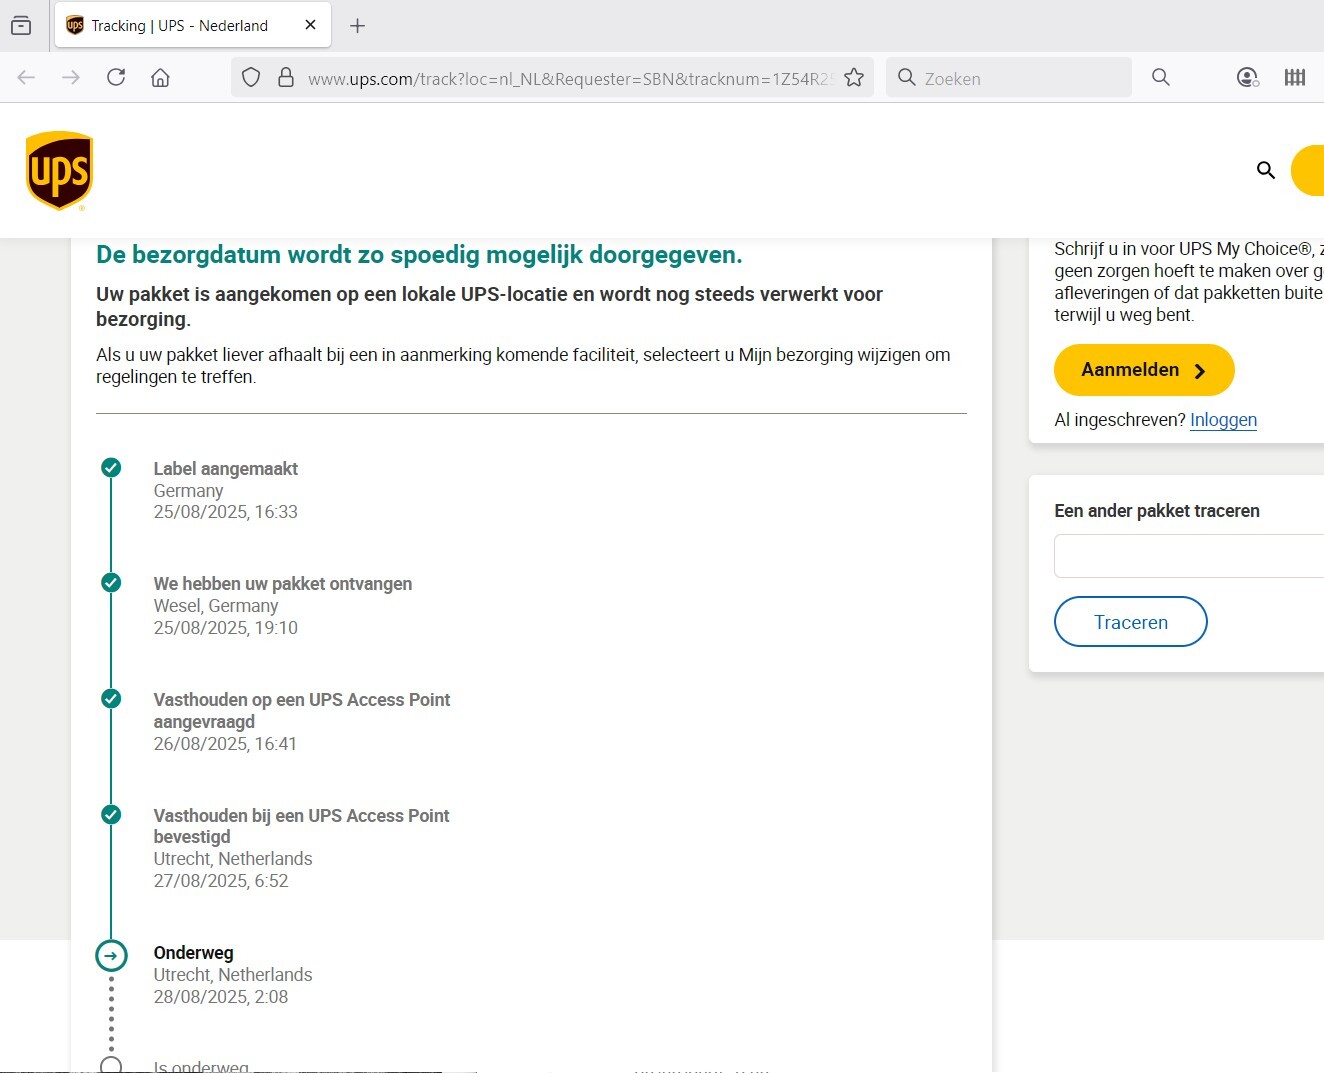Image resolution: width=1324 pixels, height=1073 pixels.
Task: Show tracking protection shield info
Action: (x=251, y=77)
